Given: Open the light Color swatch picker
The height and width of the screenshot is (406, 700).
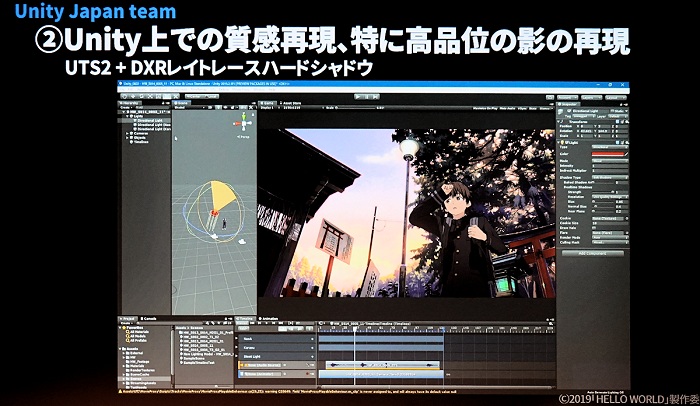Looking at the screenshot, I should tap(608, 154).
